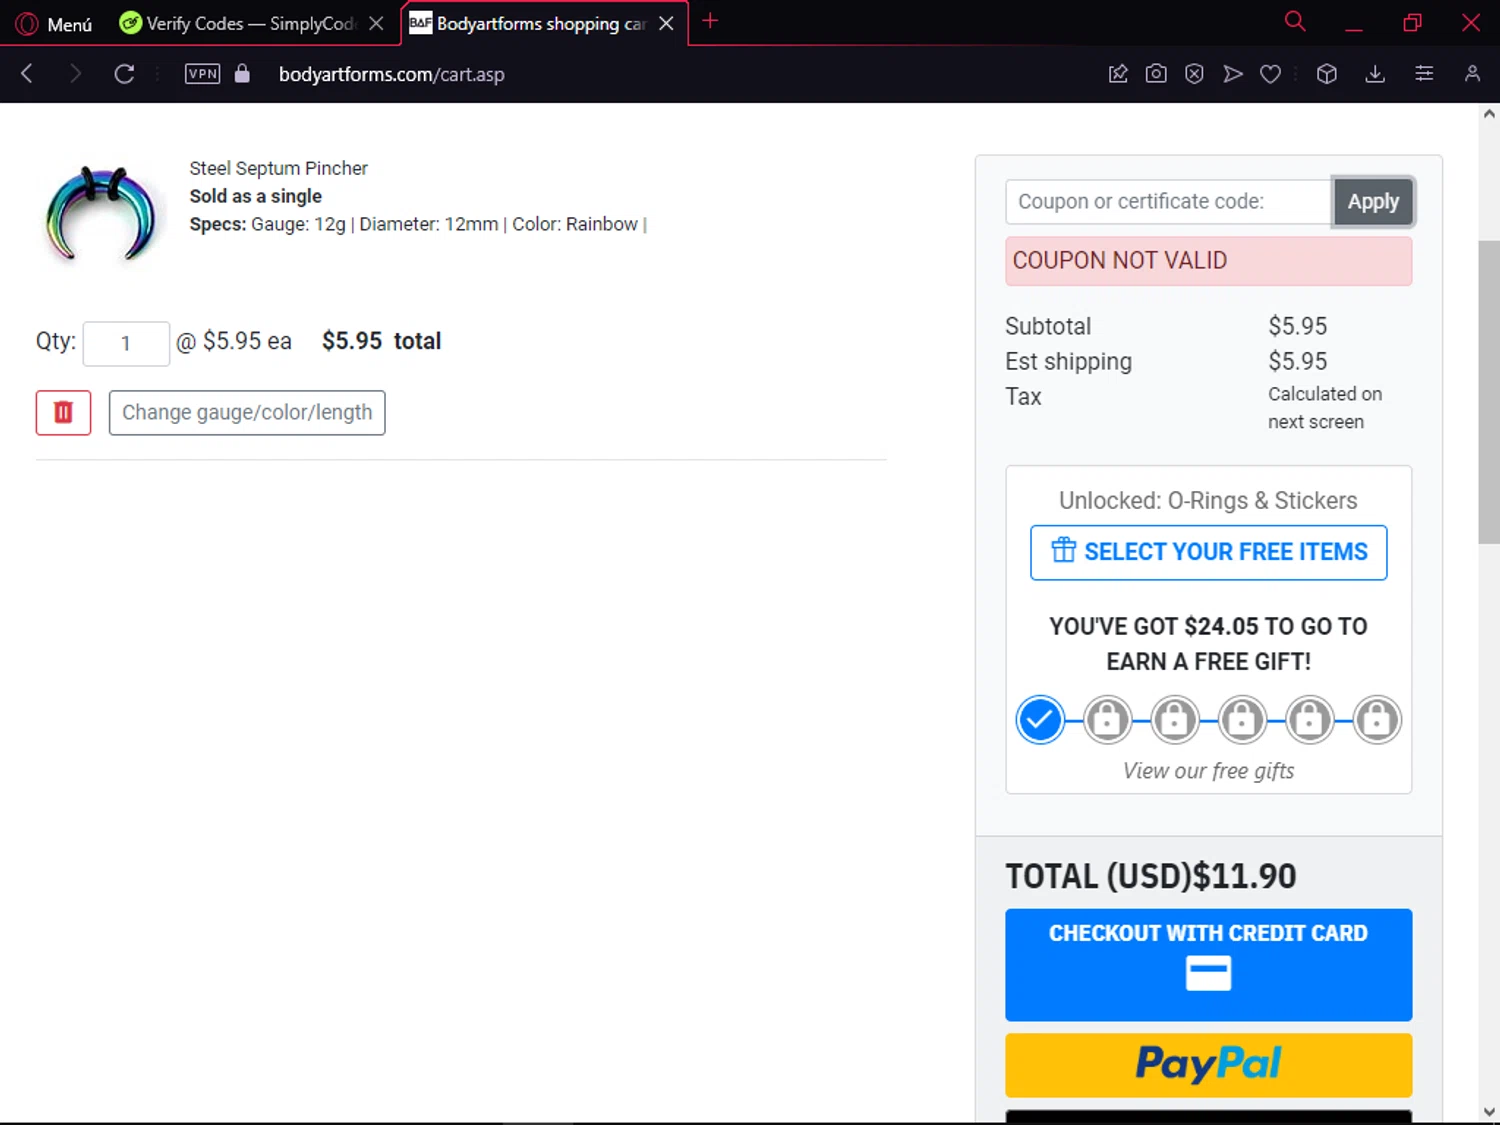The width and height of the screenshot is (1500, 1125).
Task: Checkout with PayPal button
Action: [x=1208, y=1065]
